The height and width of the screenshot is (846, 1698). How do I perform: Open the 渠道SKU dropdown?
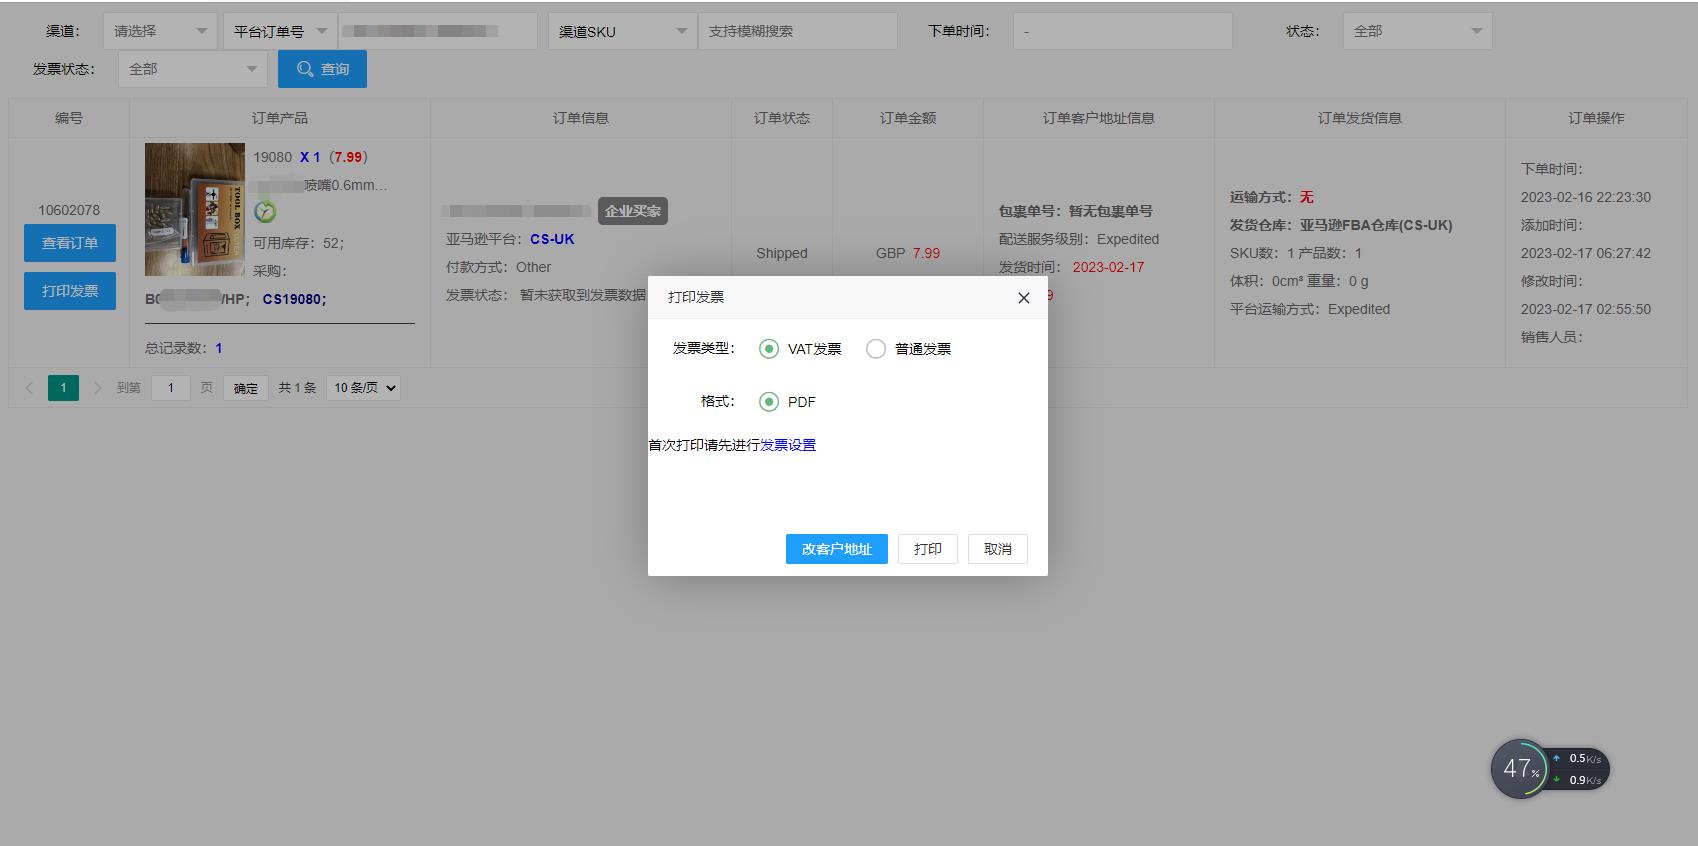point(622,31)
